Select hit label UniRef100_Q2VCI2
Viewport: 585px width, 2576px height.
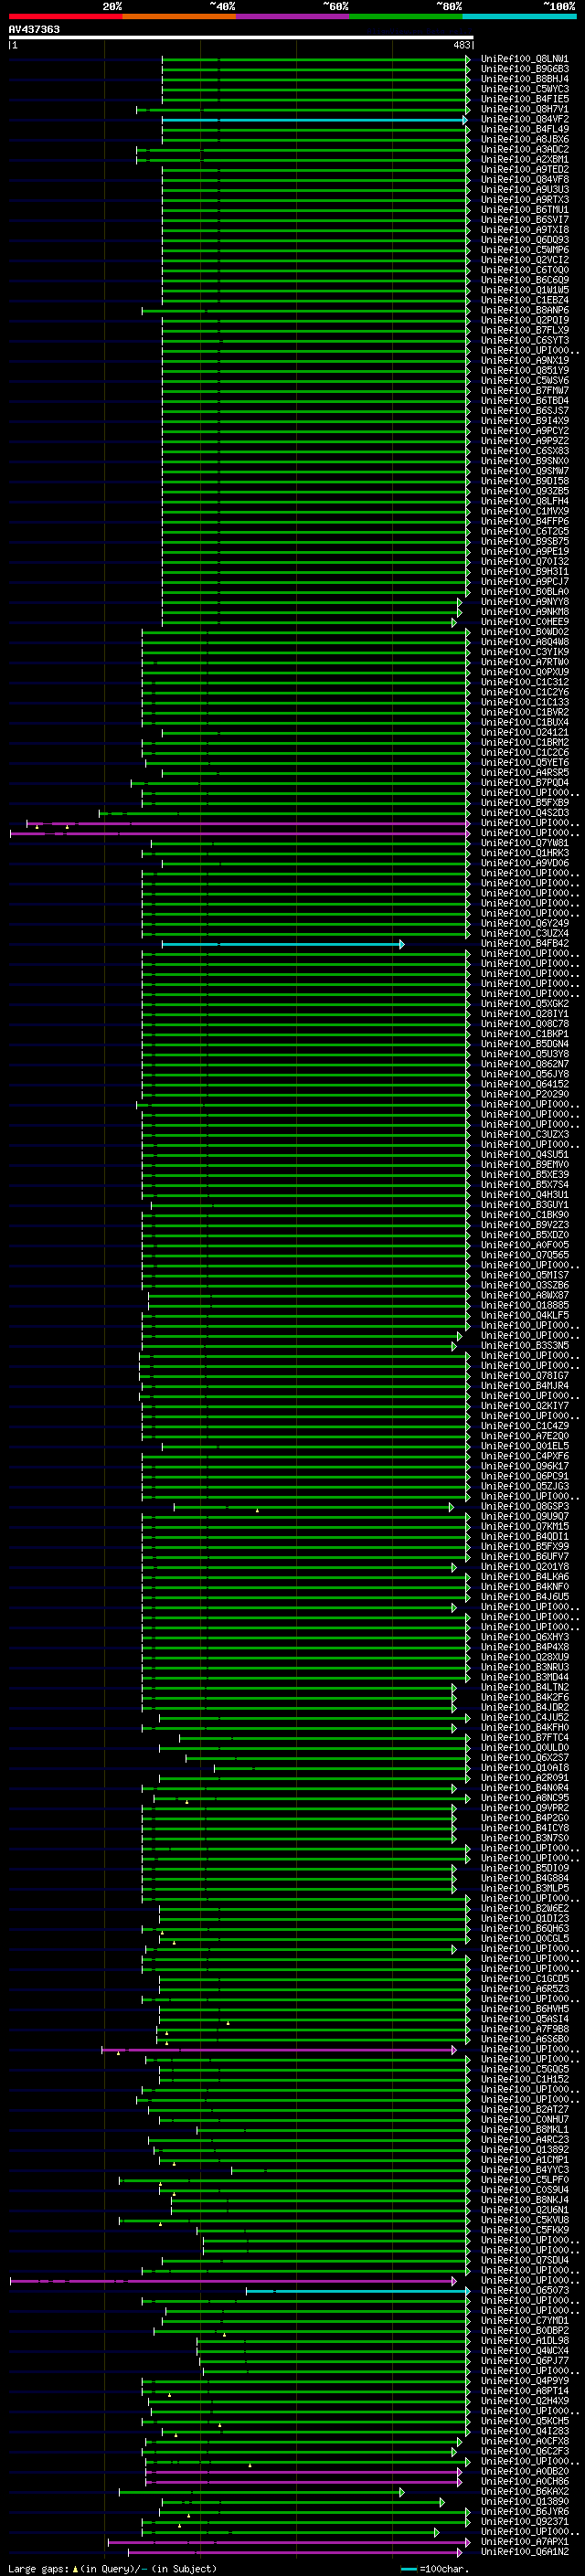525,260
